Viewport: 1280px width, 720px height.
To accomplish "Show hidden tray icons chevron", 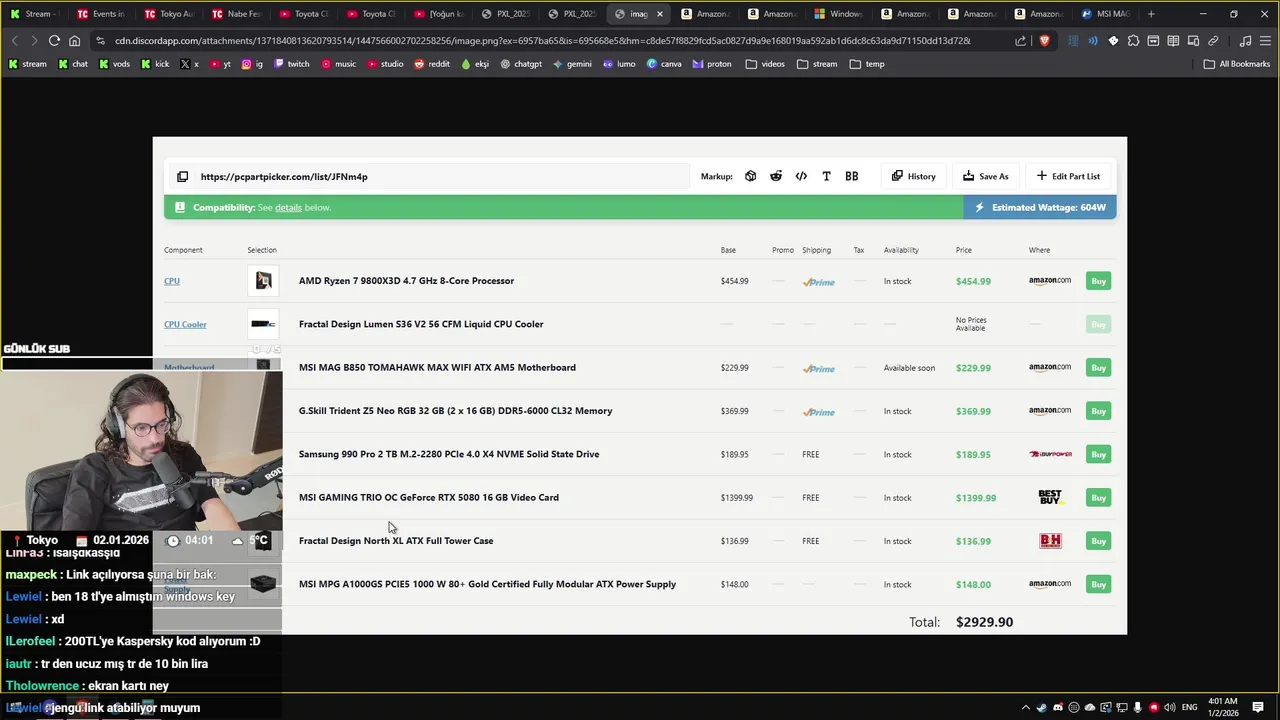I will (1025, 707).
